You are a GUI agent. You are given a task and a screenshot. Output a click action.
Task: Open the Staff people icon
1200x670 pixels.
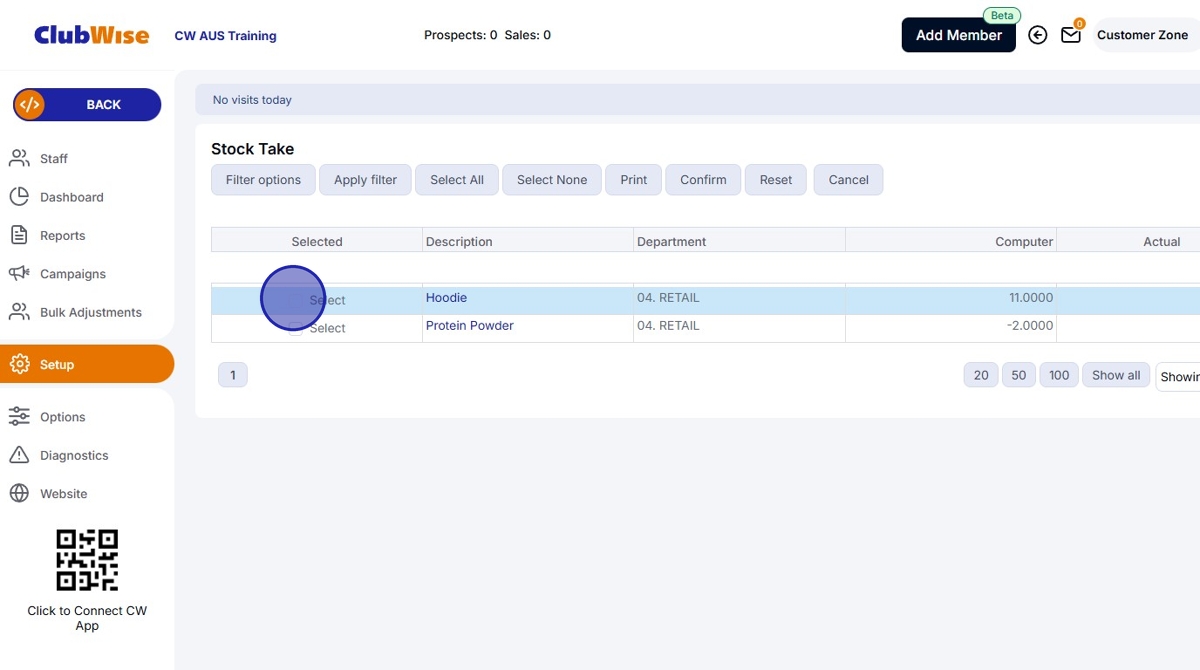click(x=19, y=158)
